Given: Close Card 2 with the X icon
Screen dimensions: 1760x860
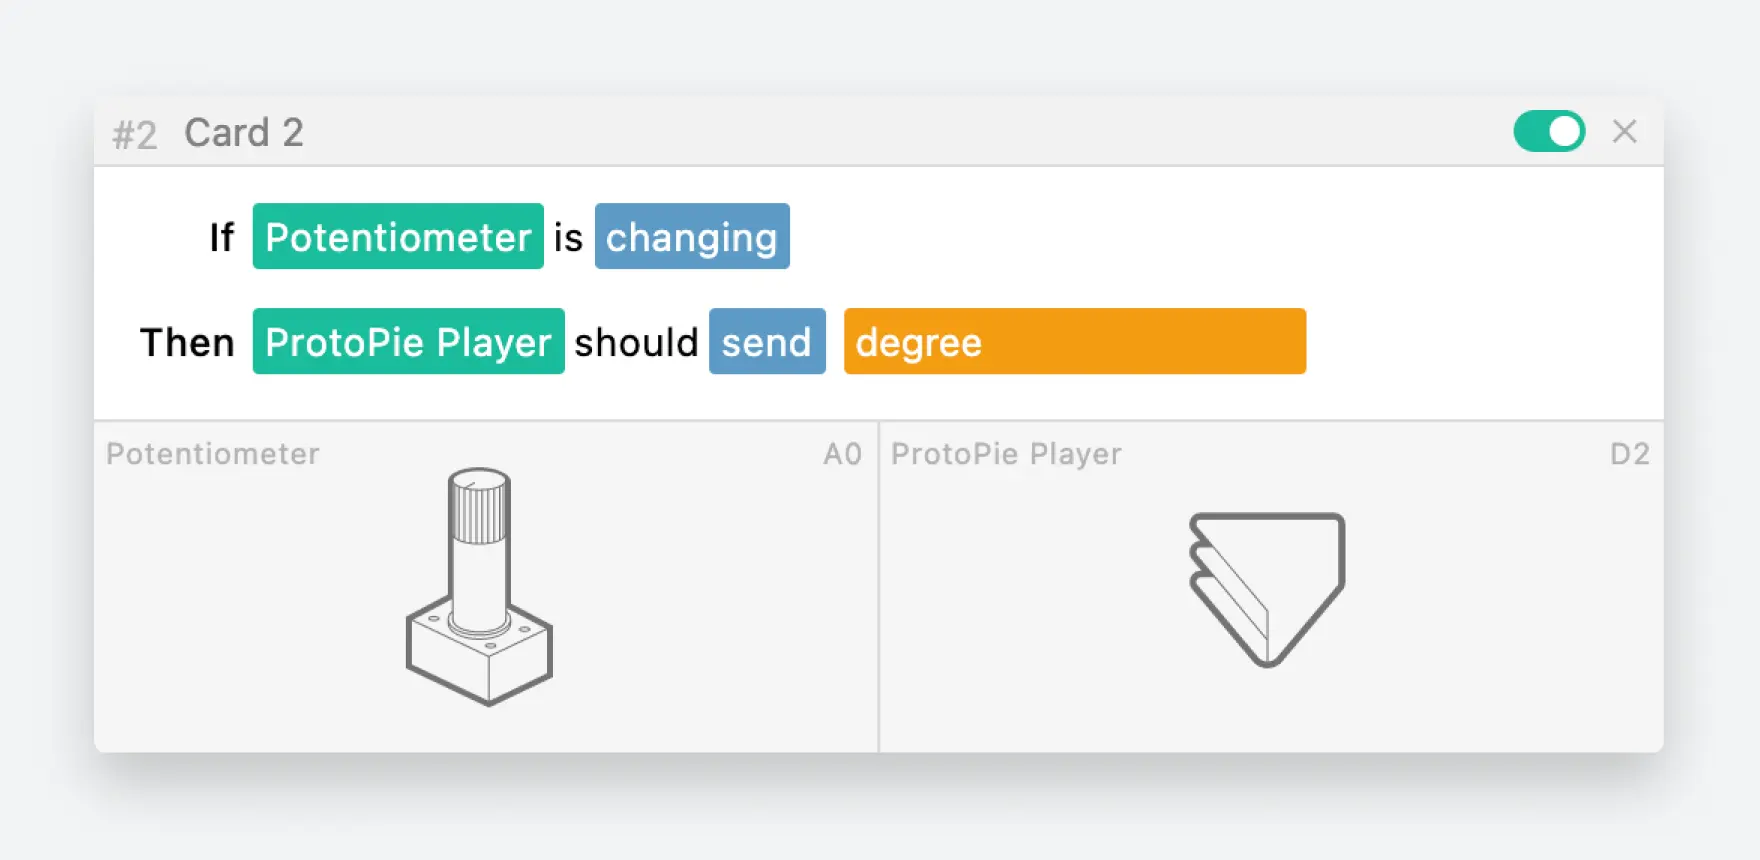Looking at the screenshot, I should (1625, 131).
